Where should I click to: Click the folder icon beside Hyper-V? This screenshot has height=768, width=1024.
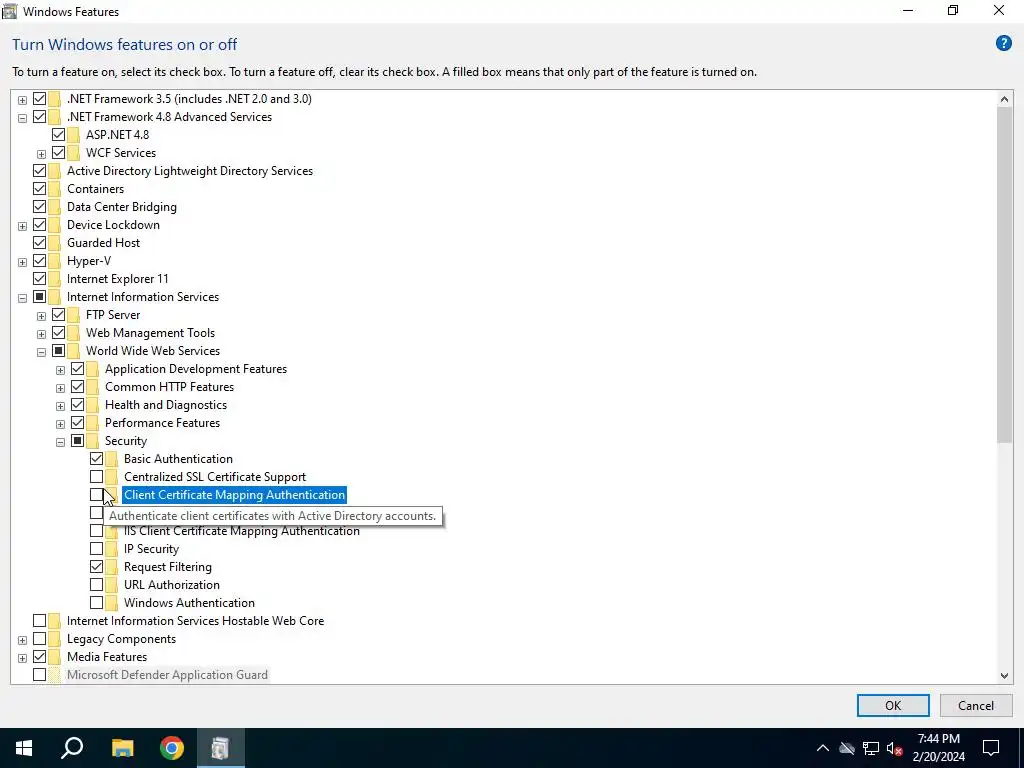(55, 261)
